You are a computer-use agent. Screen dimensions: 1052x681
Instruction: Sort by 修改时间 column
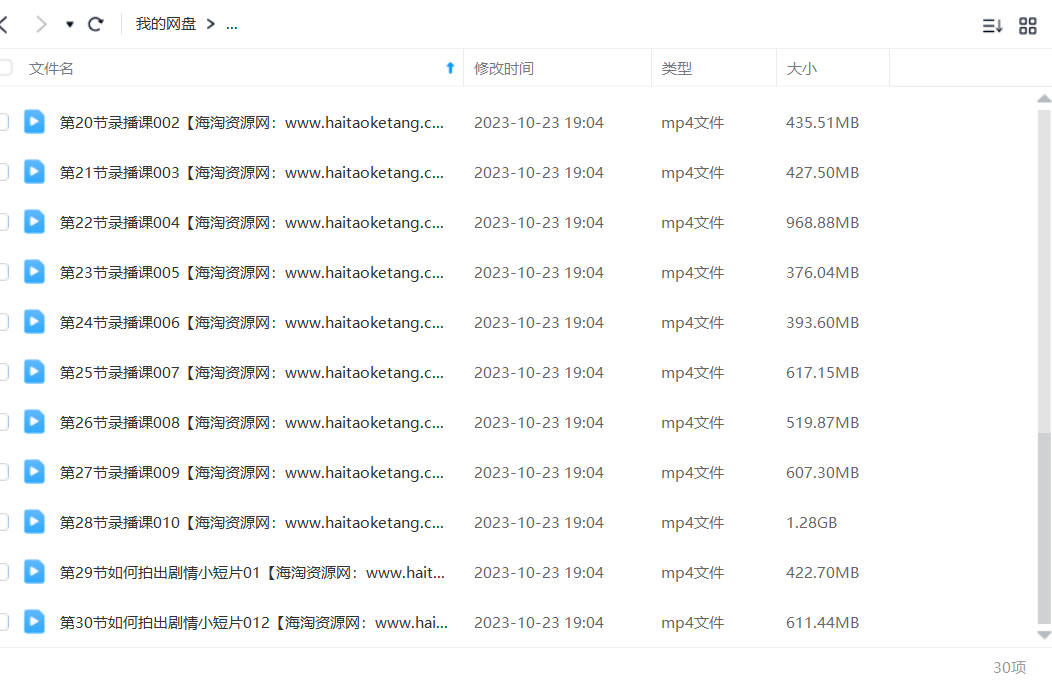pos(504,68)
